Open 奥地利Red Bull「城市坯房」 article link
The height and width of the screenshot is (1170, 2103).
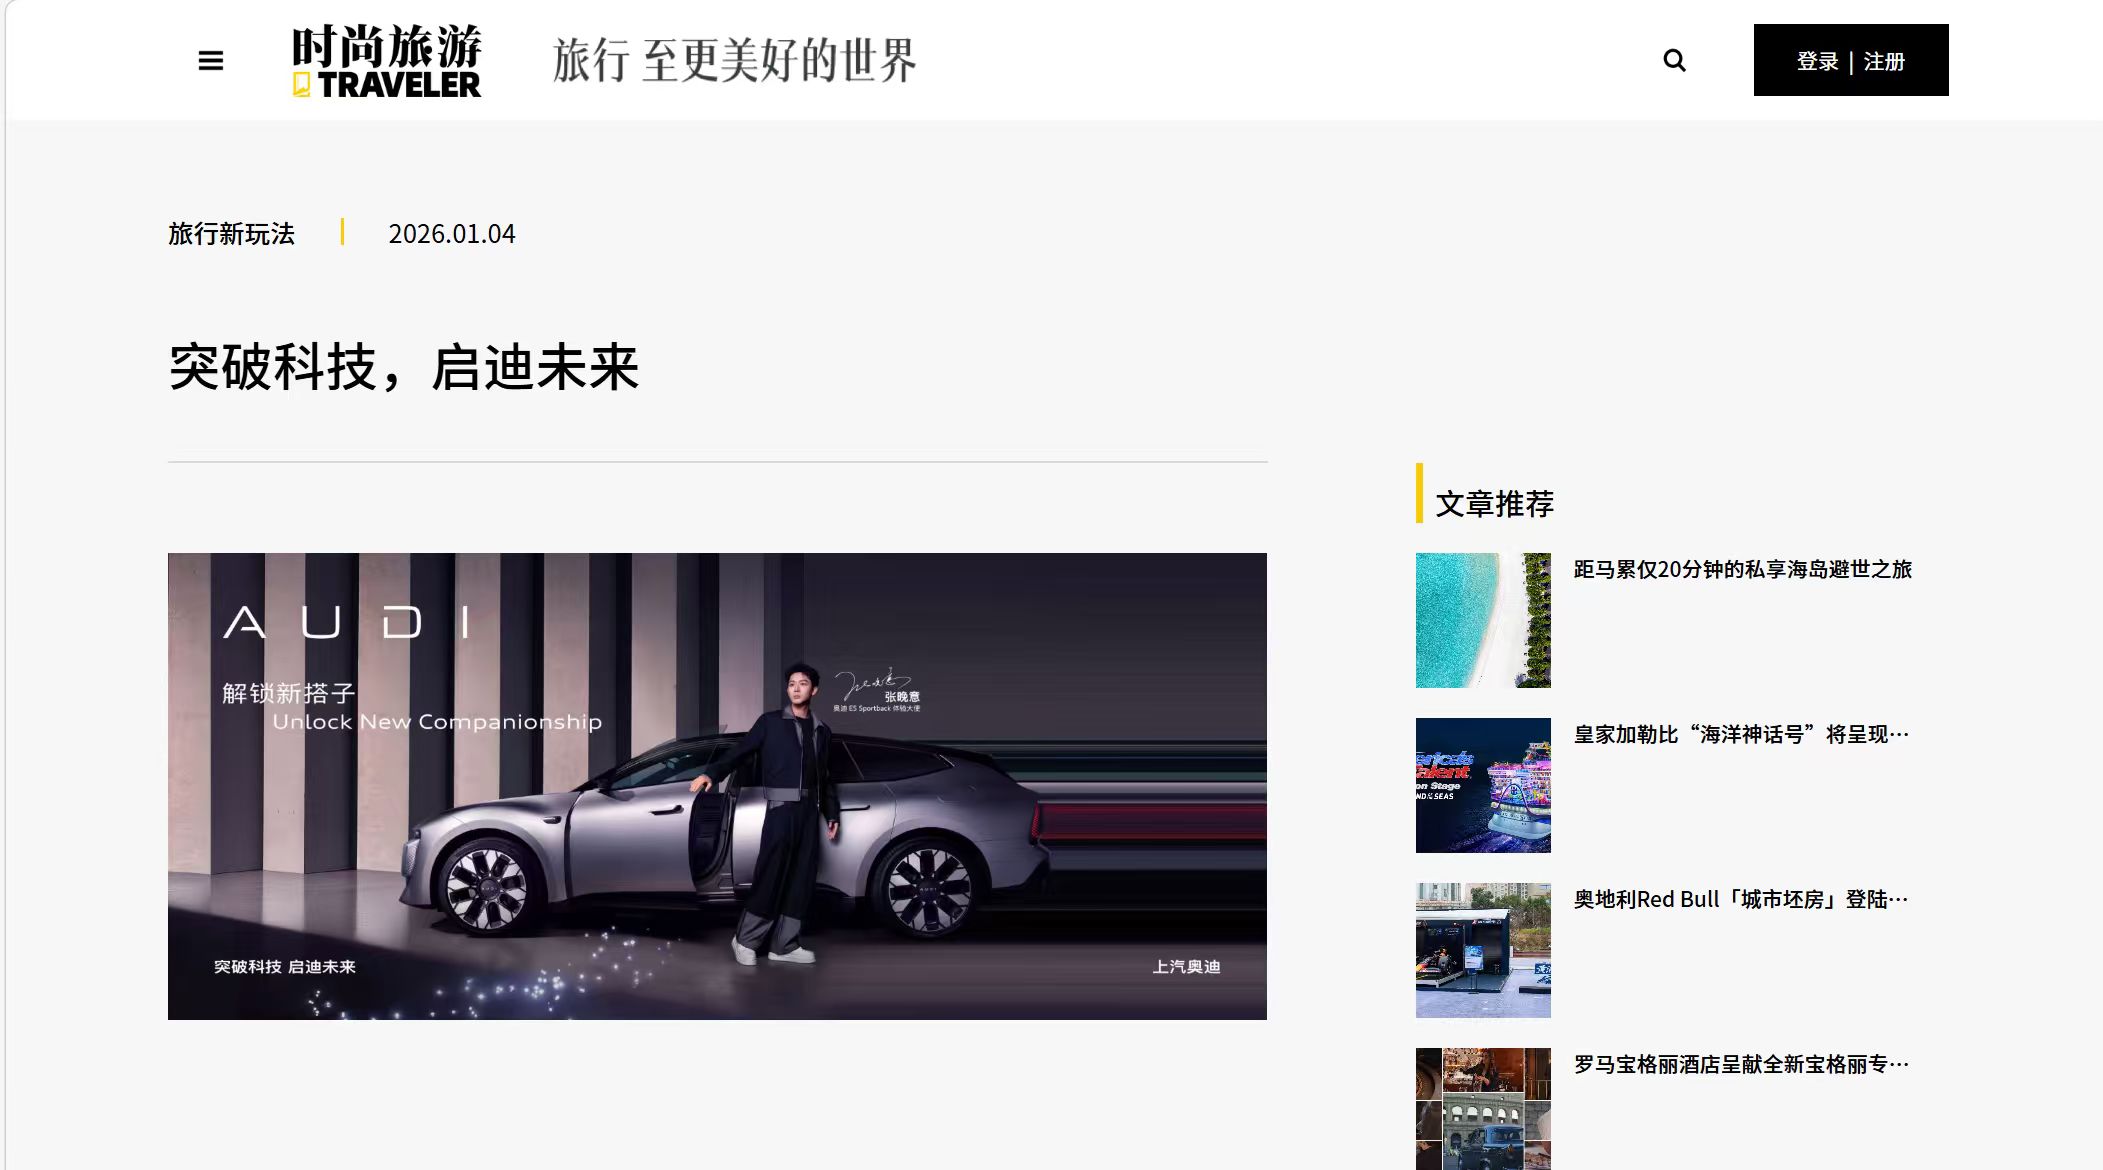click(1741, 899)
